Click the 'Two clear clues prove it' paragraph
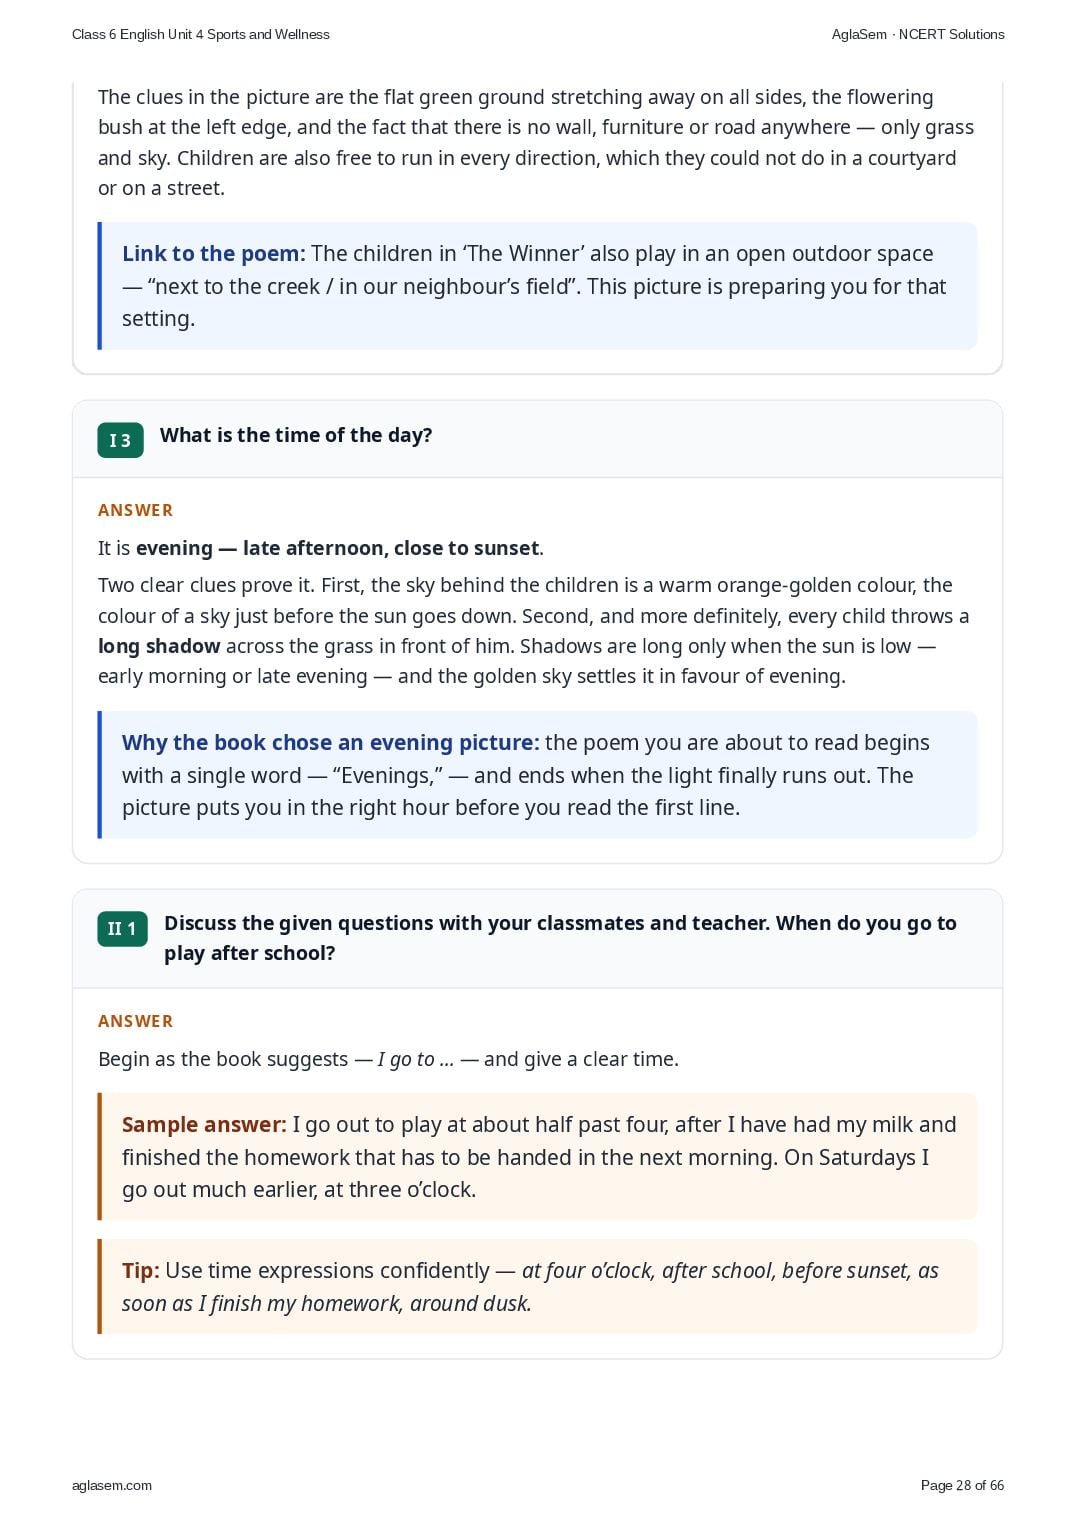The image size is (1076, 1522). 534,631
